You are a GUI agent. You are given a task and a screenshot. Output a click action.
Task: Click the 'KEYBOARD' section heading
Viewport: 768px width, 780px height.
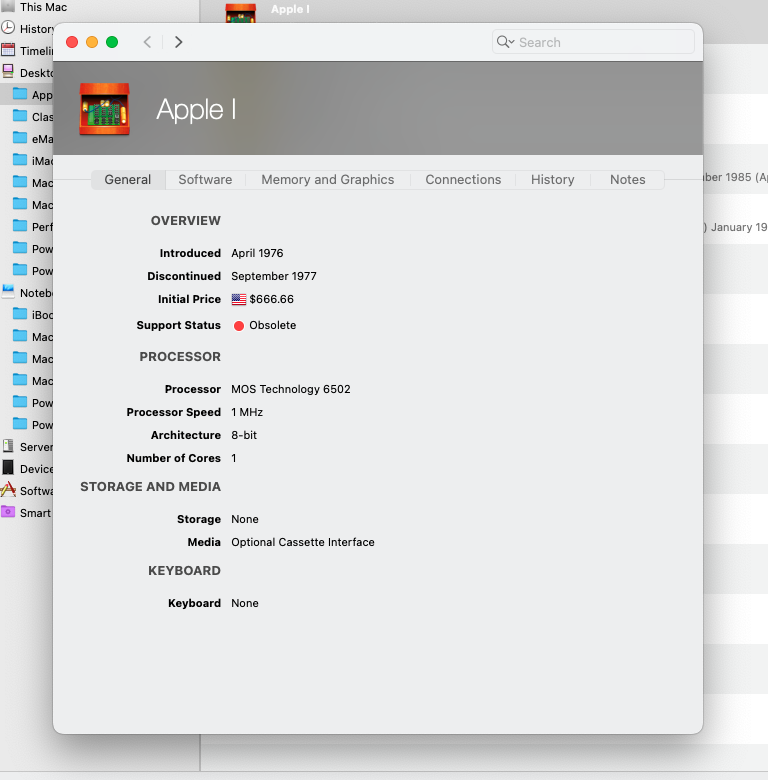(185, 571)
